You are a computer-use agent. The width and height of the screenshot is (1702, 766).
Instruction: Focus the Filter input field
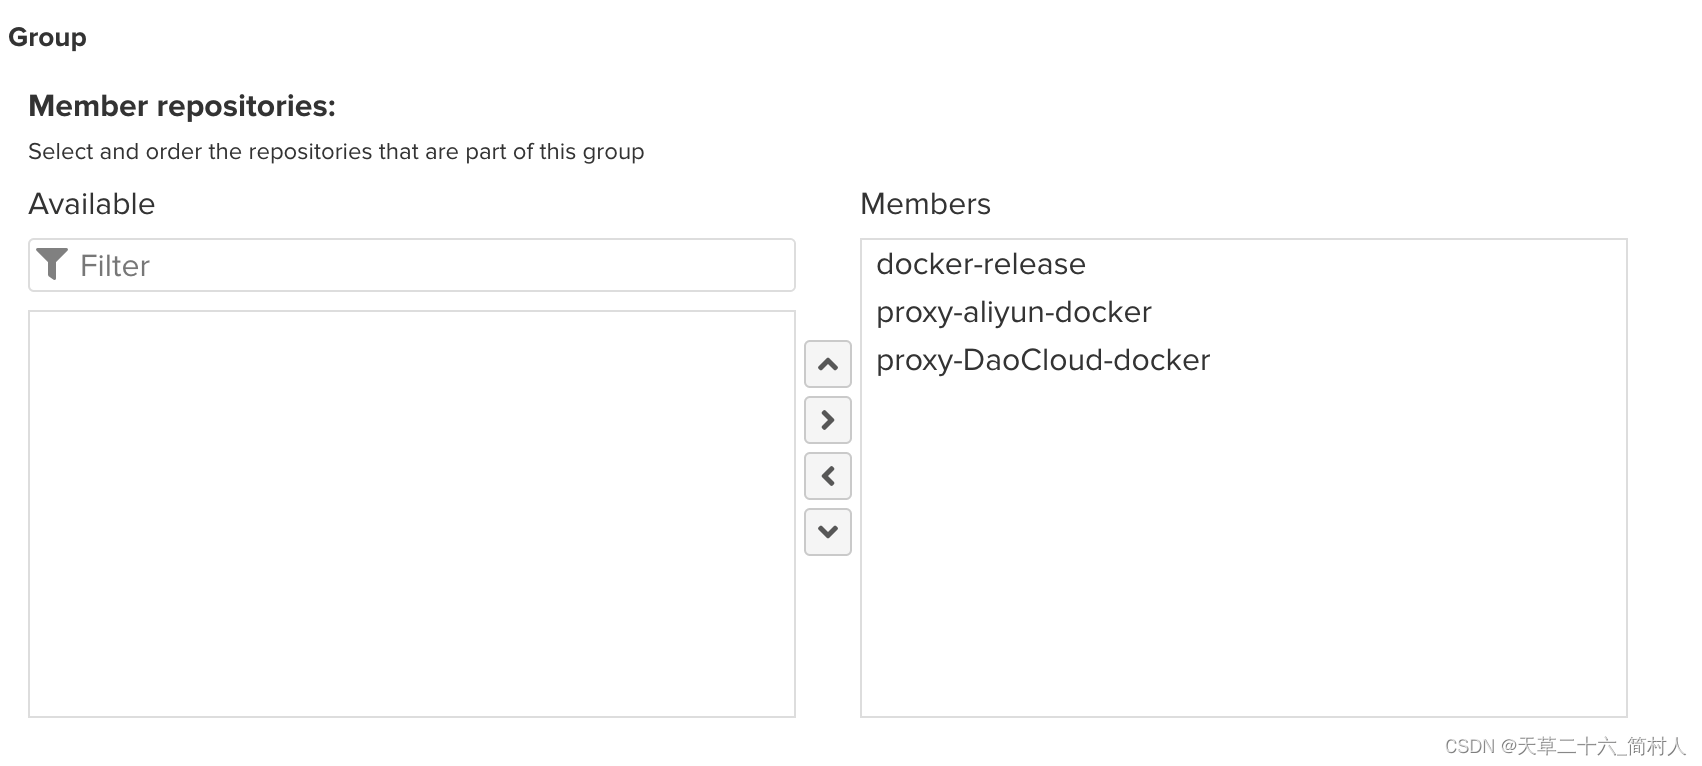(x=412, y=265)
